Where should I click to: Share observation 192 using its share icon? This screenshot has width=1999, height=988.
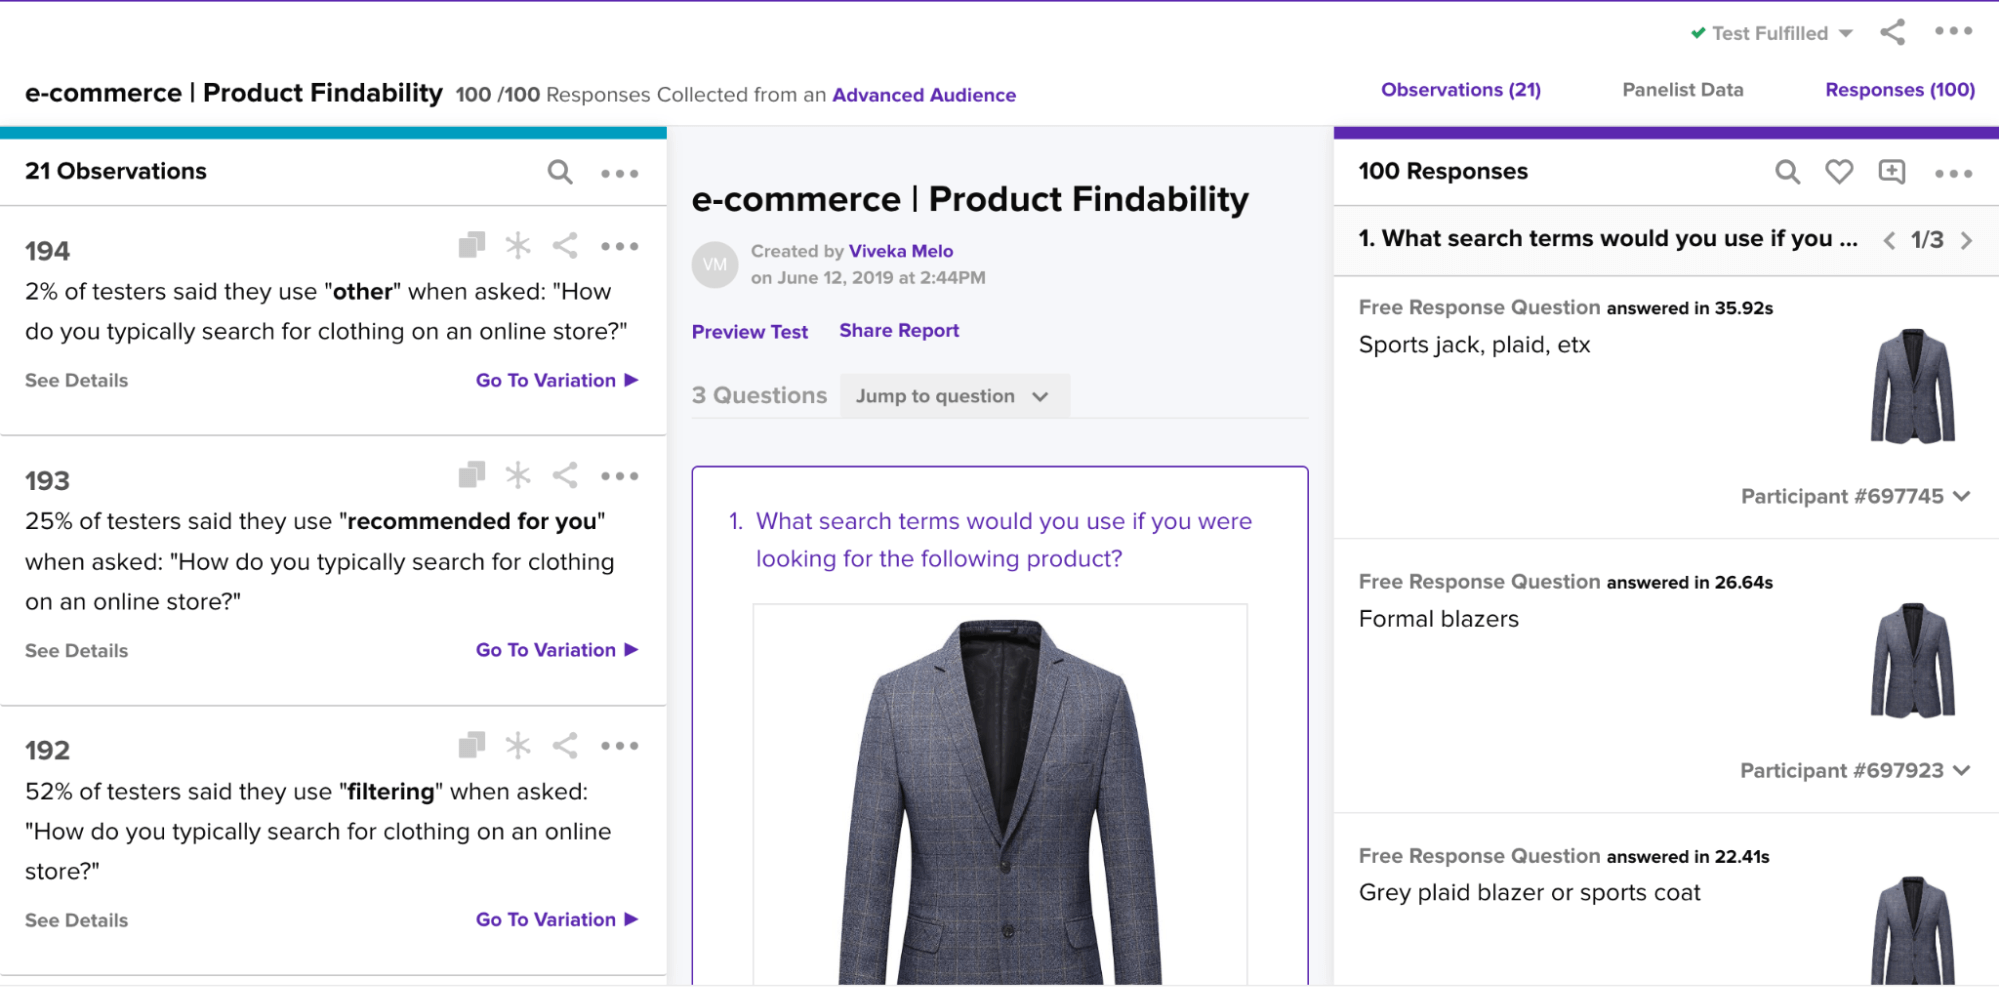click(565, 746)
